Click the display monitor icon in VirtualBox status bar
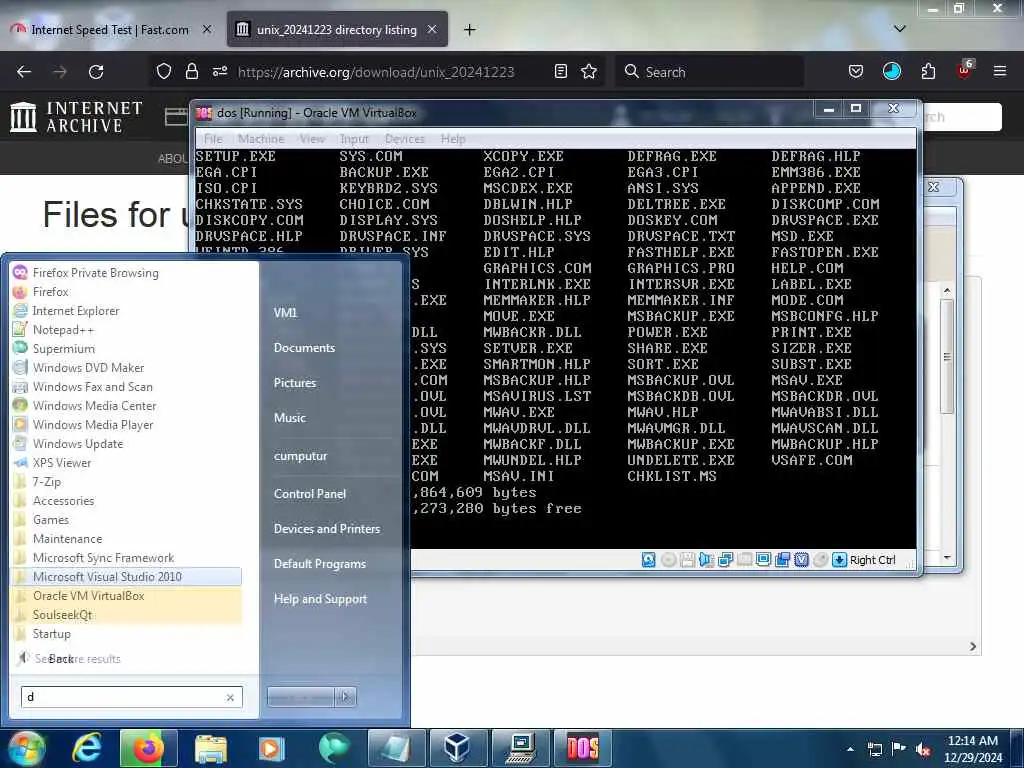 (x=763, y=560)
